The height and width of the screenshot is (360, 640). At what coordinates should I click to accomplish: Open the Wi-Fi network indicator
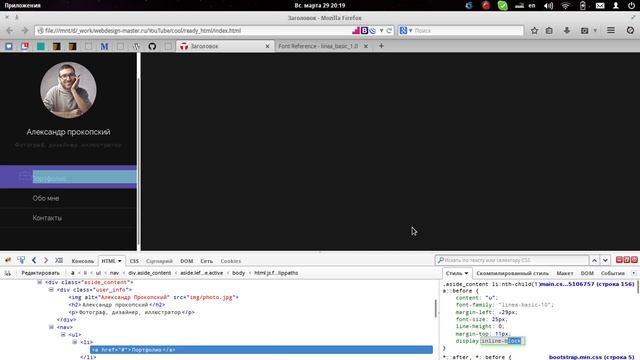[565, 5]
